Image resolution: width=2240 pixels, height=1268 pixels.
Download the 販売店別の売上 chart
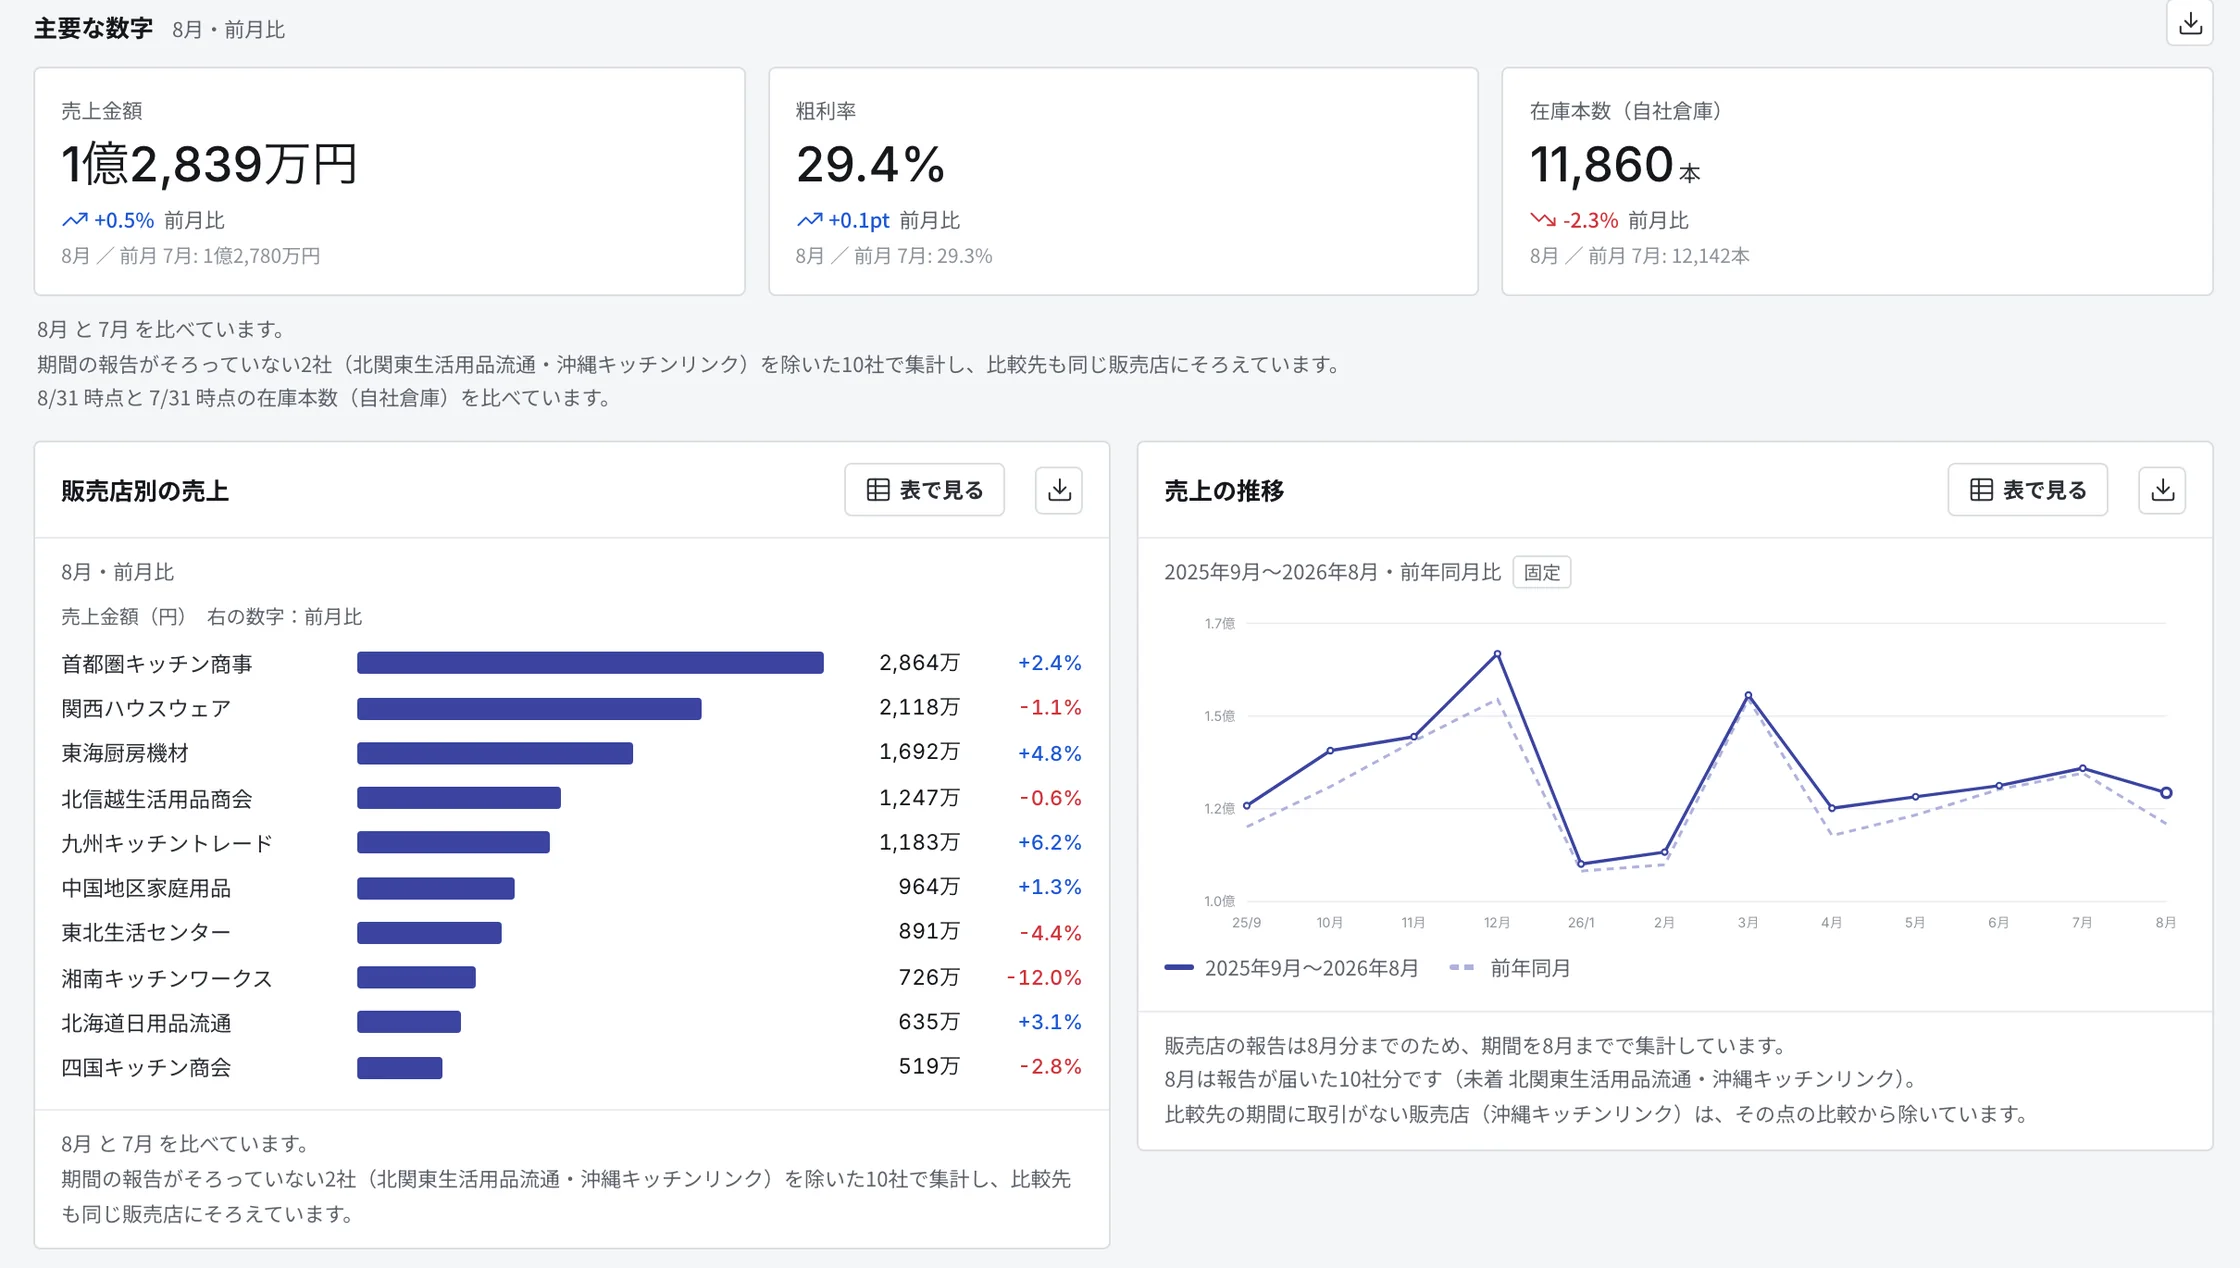click(1059, 490)
